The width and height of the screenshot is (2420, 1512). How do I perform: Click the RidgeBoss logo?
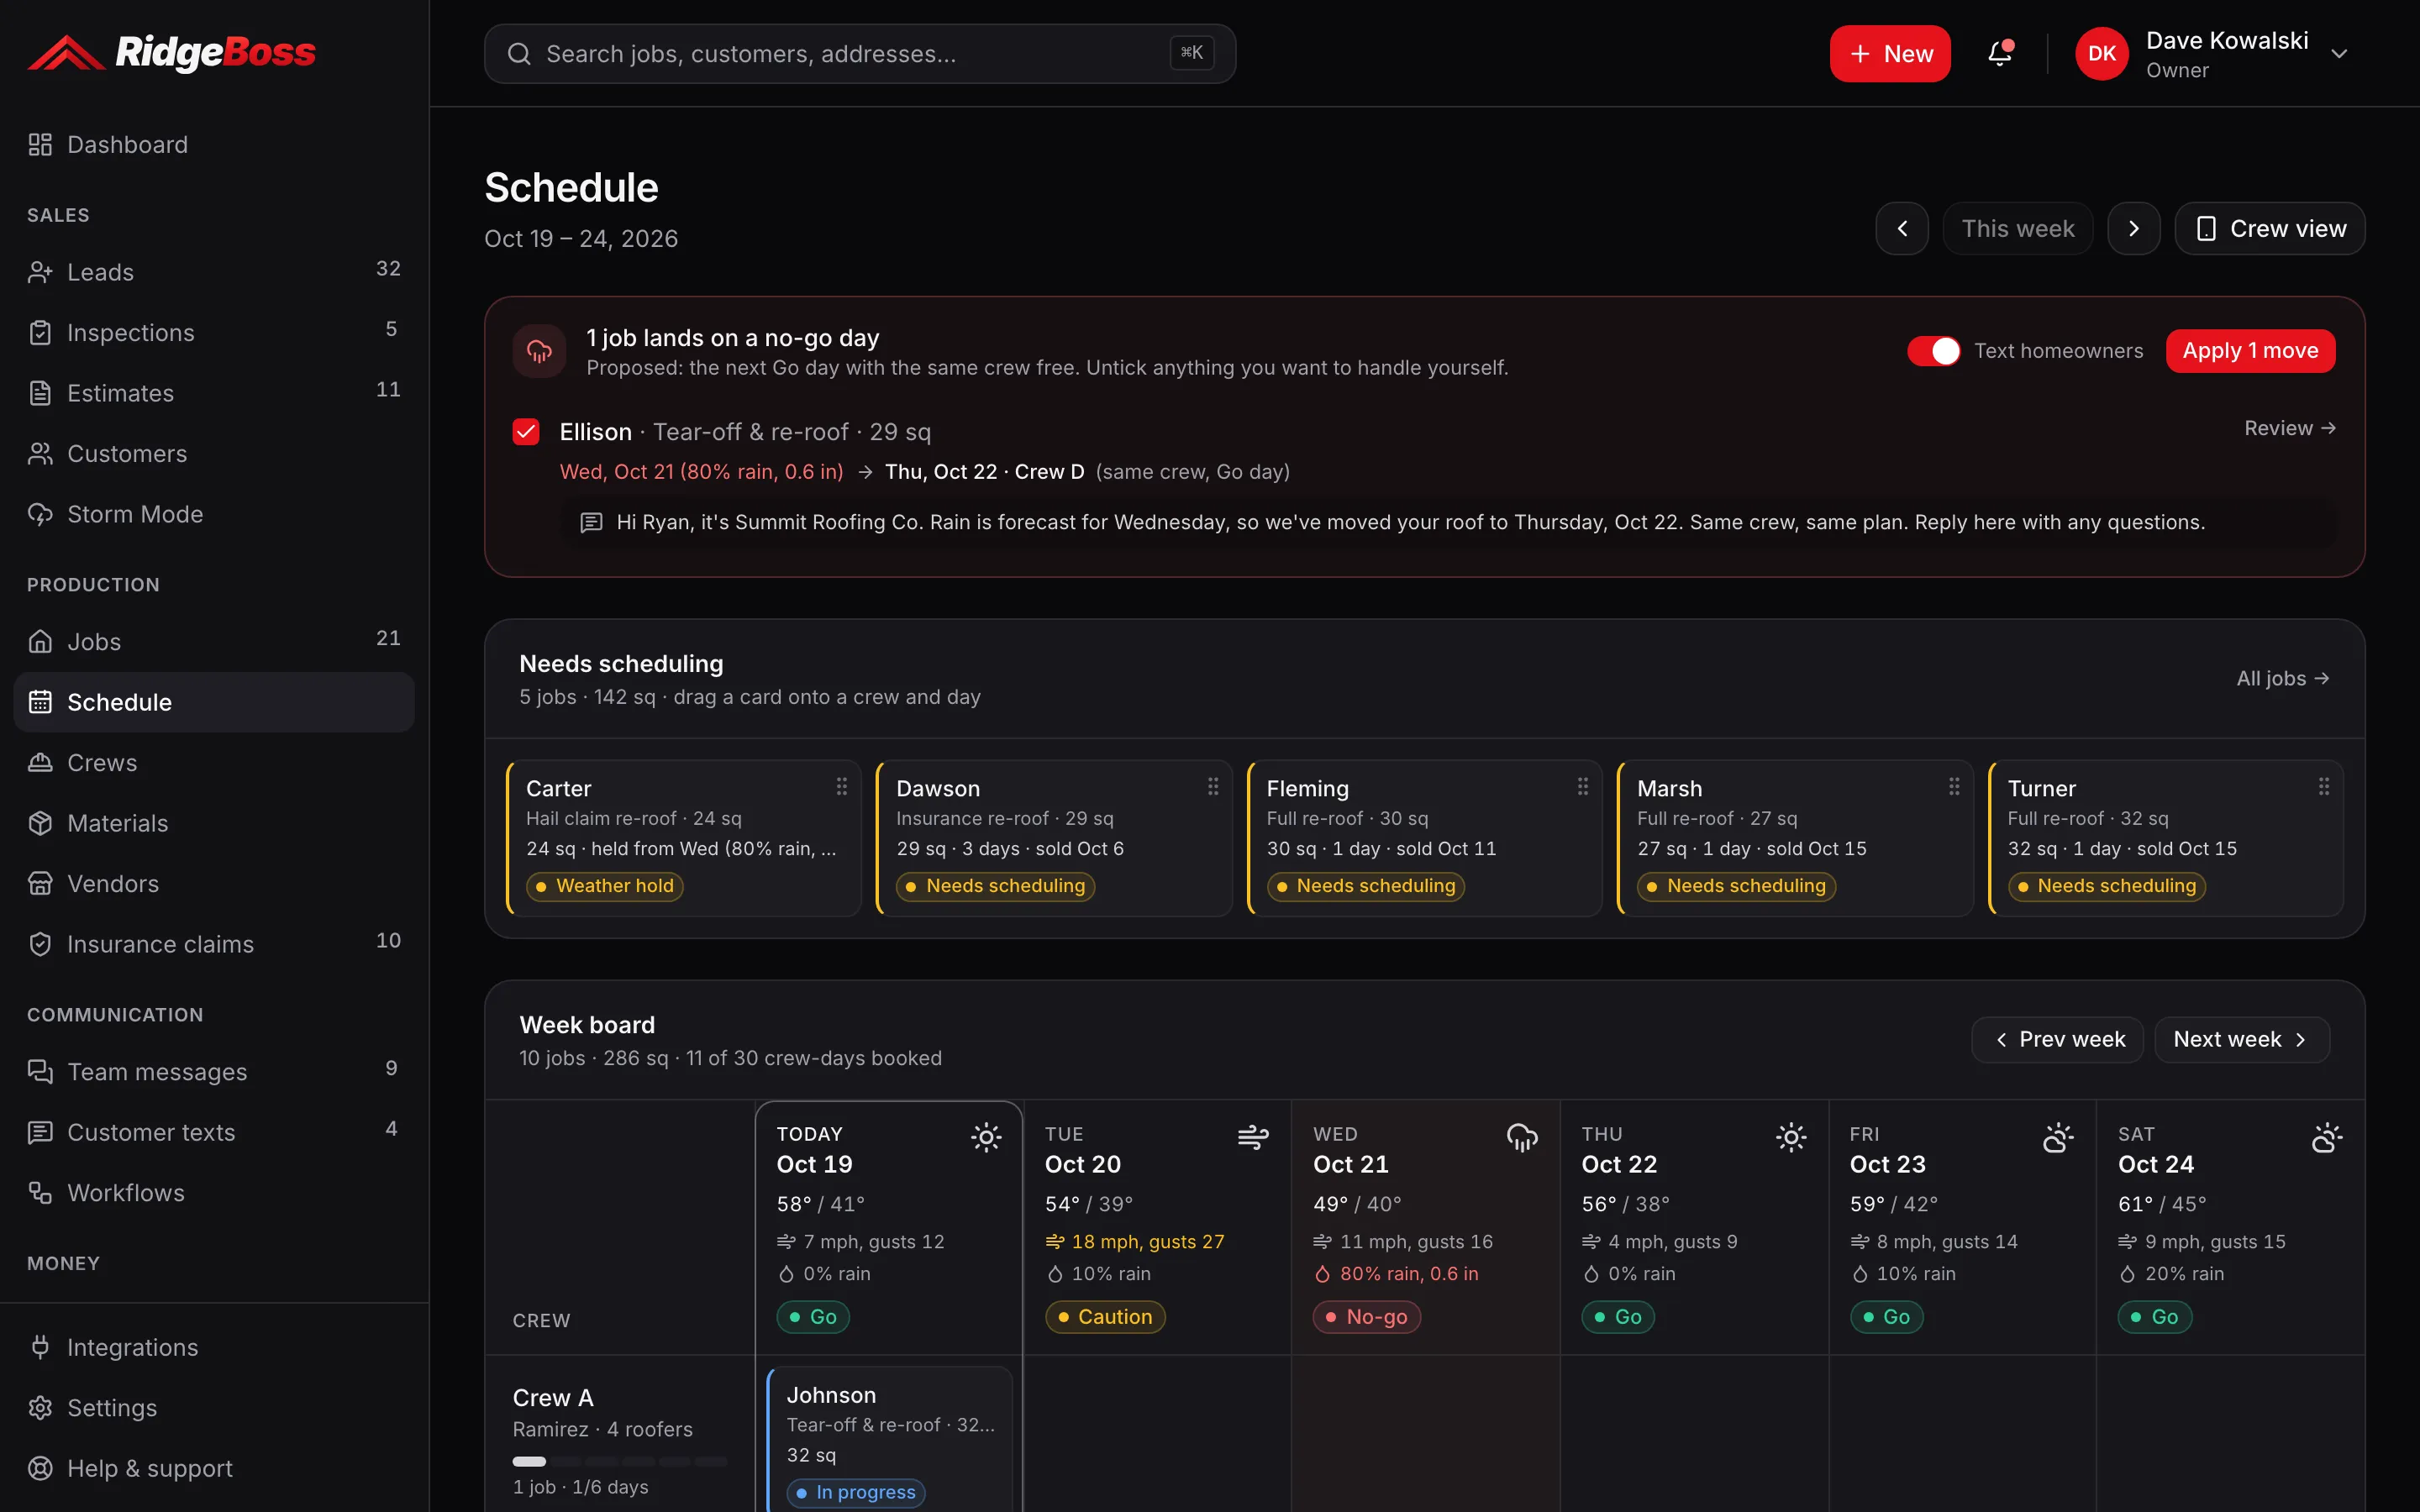[x=171, y=53]
